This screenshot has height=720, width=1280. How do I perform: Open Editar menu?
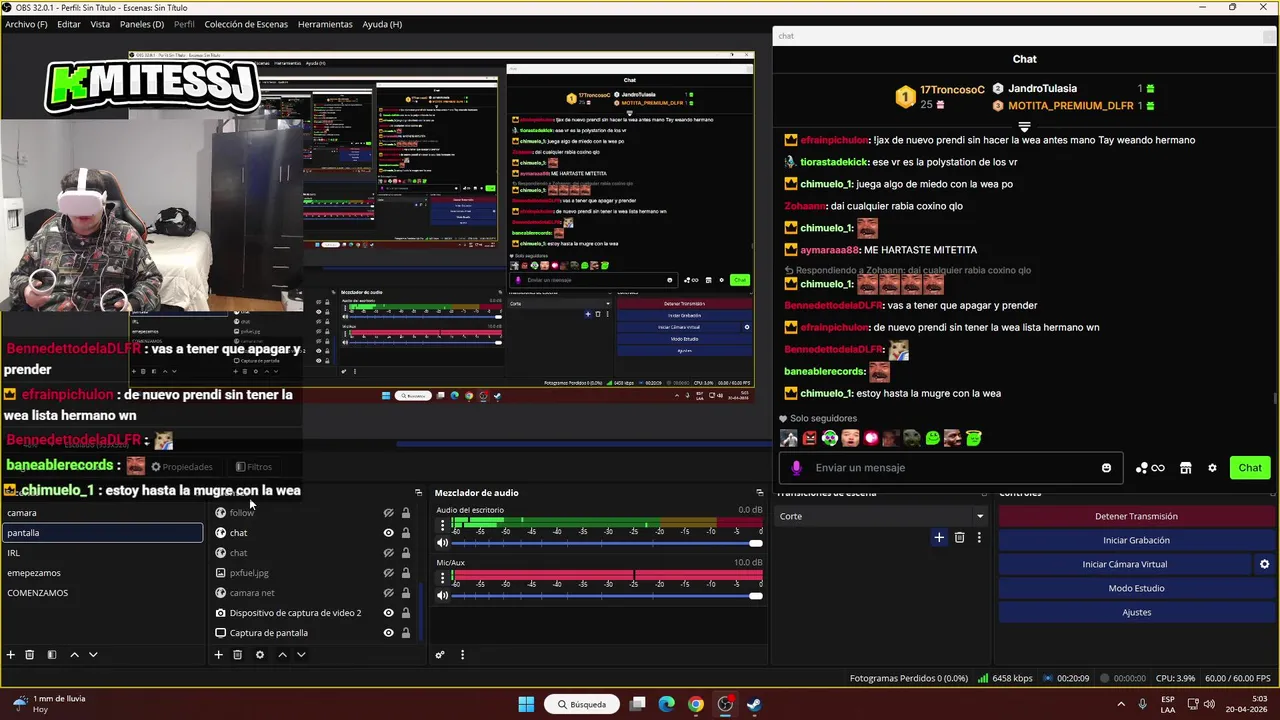69,24
